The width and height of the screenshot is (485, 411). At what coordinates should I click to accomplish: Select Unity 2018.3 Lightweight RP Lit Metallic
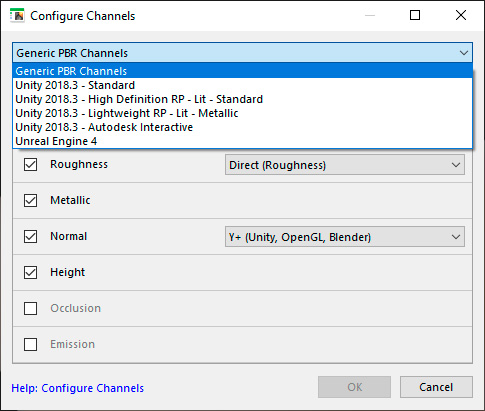pos(242,113)
